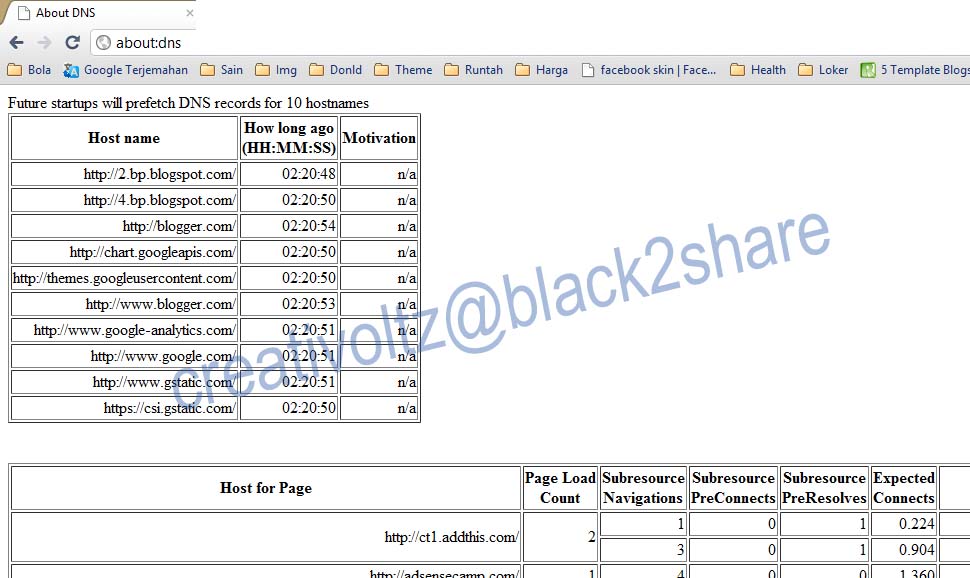Click http://www.blogger.com/ host cell
Image resolution: width=970 pixels, height=578 pixels.
point(124,304)
